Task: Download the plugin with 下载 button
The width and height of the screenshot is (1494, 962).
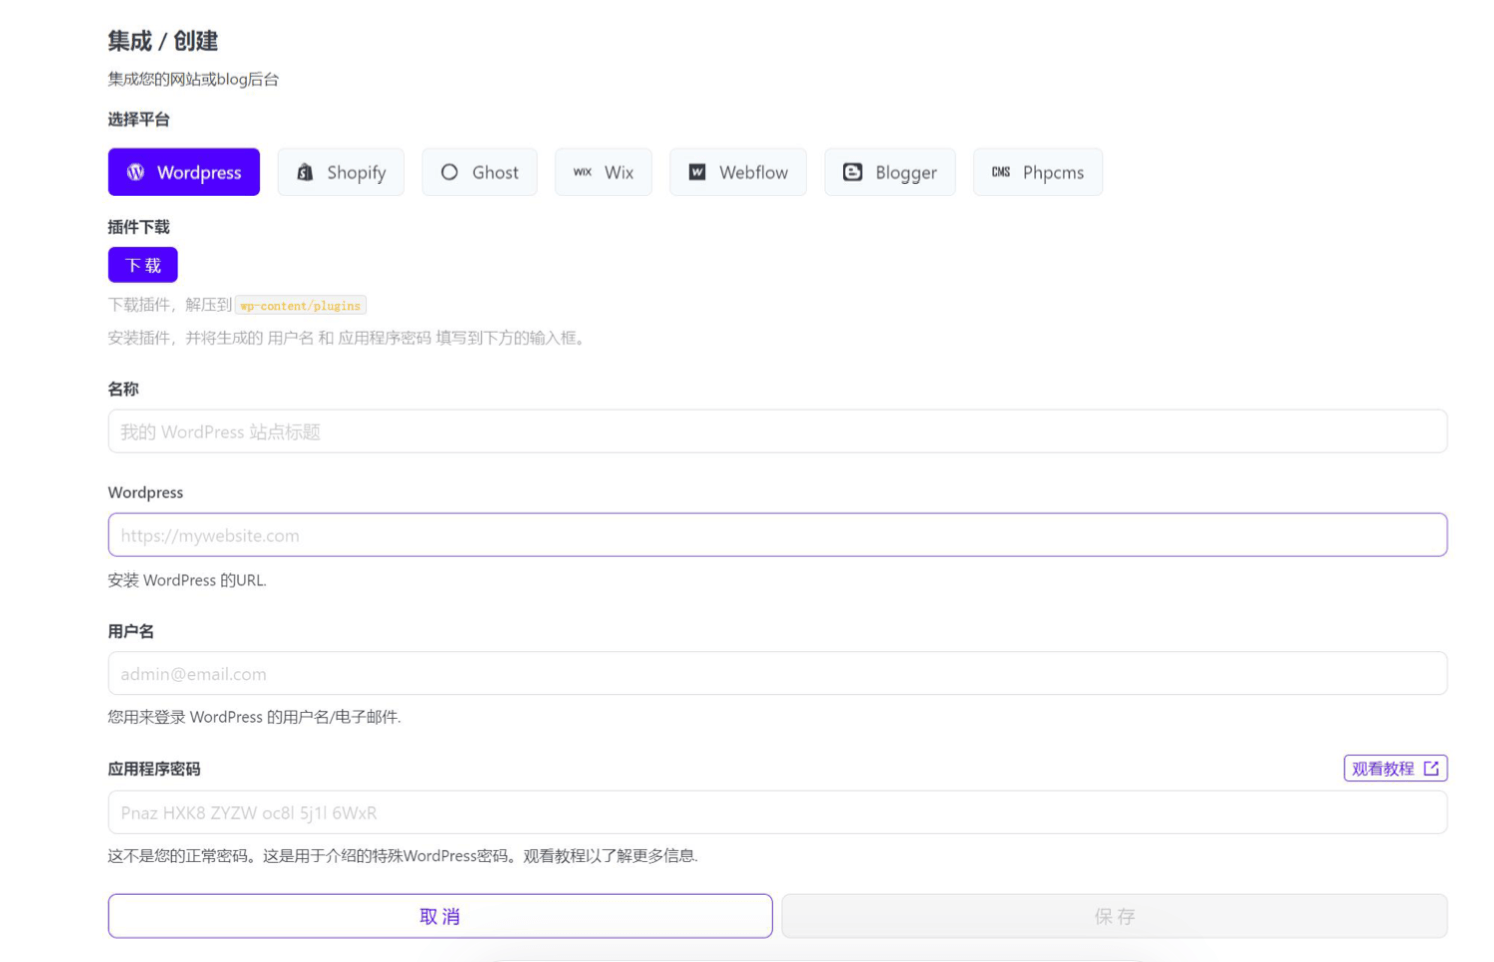Action: tap(143, 265)
